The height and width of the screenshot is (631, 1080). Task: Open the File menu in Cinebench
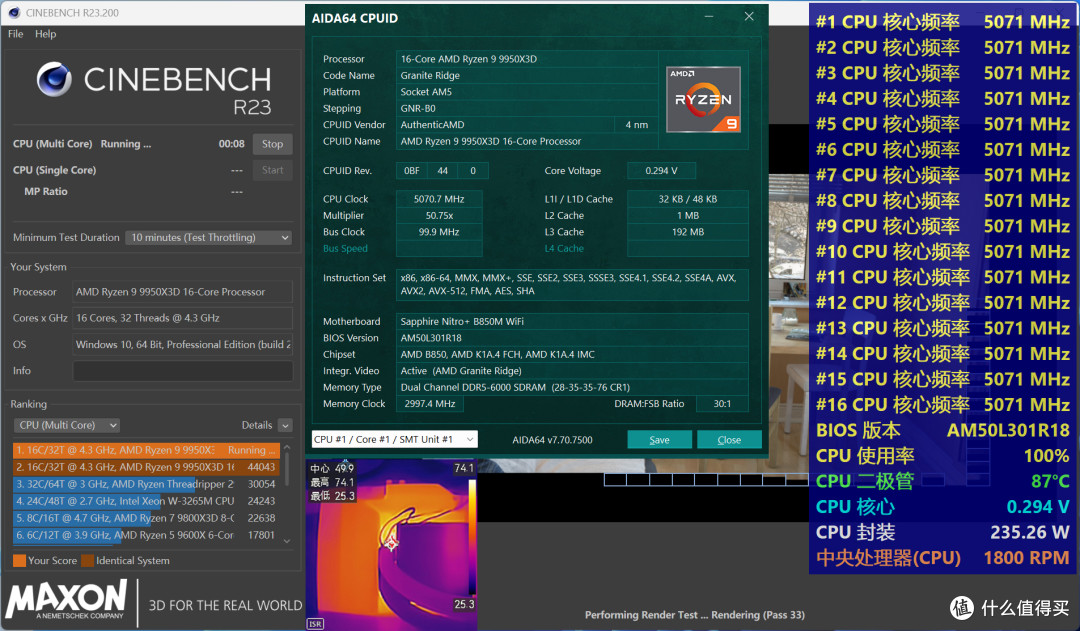click(x=16, y=34)
